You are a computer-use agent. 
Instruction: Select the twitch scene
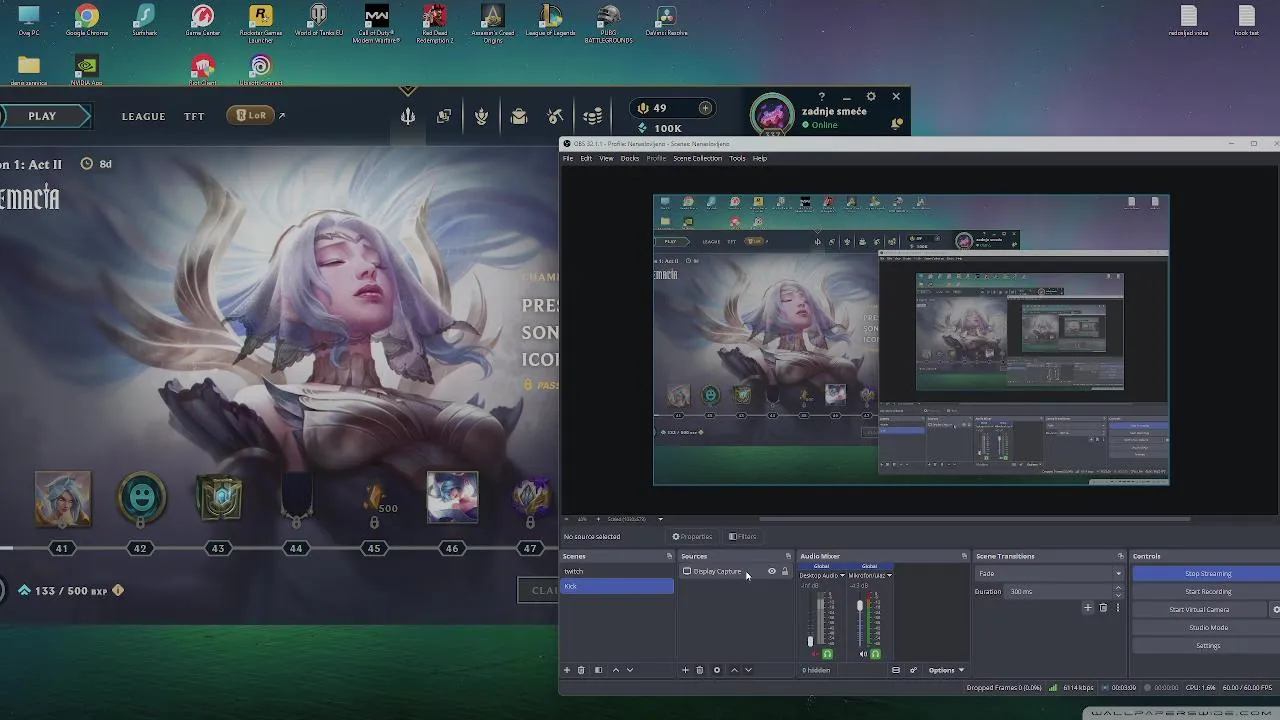coord(617,572)
